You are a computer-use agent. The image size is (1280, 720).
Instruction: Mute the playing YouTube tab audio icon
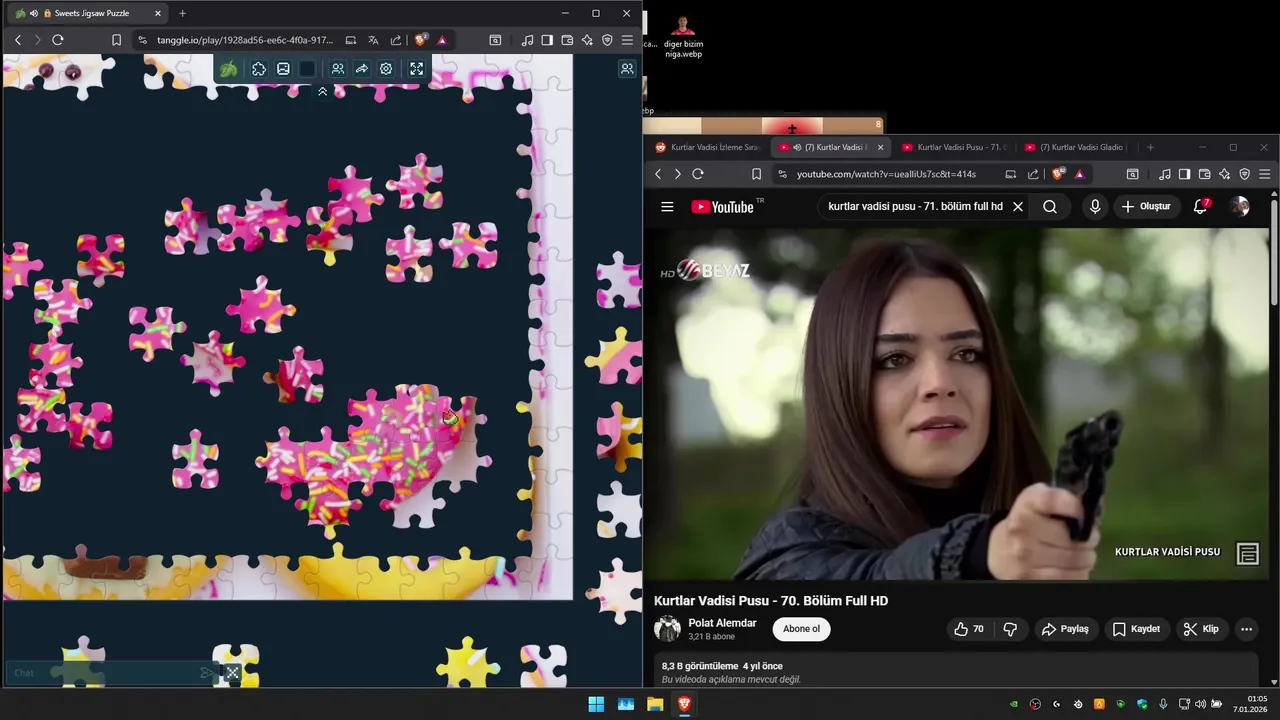pyautogui.click(x=797, y=147)
